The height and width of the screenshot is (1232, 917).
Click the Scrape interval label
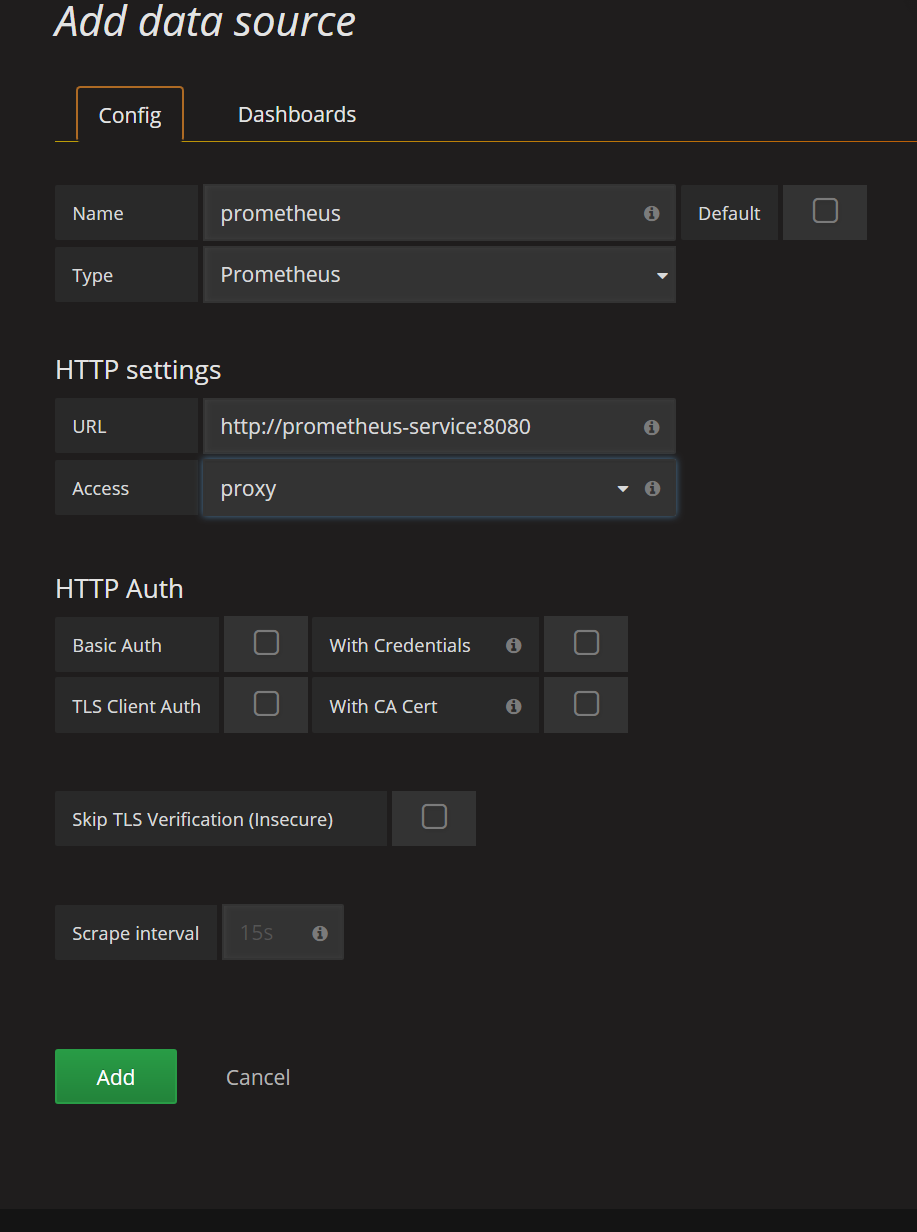tap(136, 934)
